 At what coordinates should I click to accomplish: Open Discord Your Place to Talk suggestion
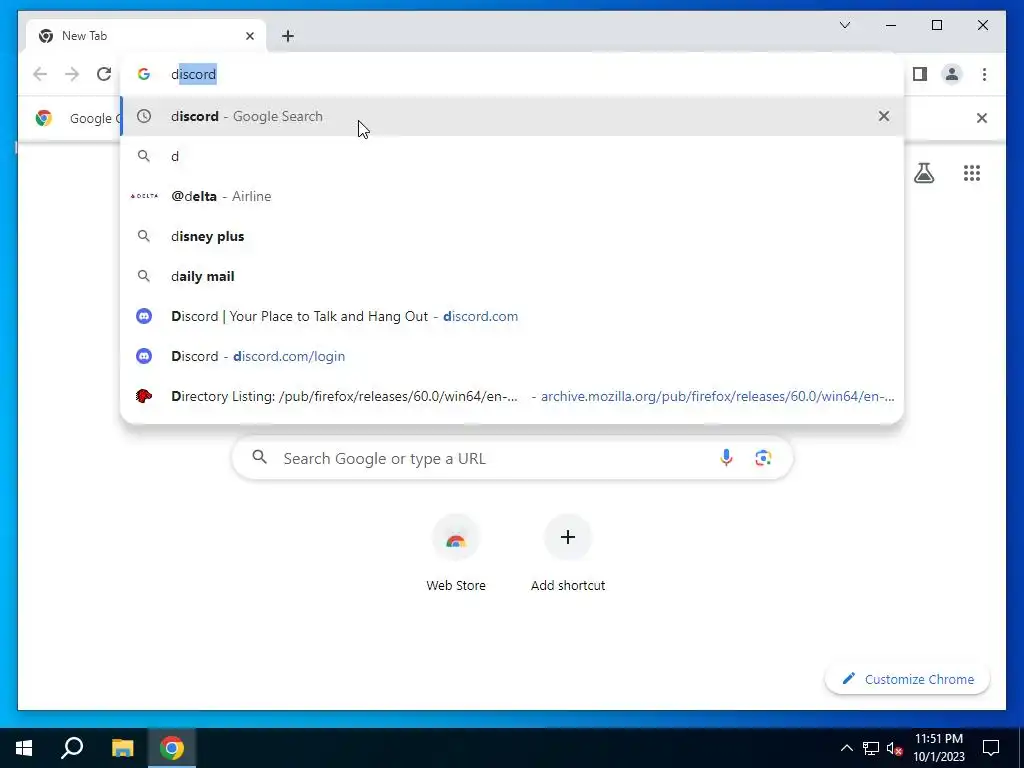(512, 316)
